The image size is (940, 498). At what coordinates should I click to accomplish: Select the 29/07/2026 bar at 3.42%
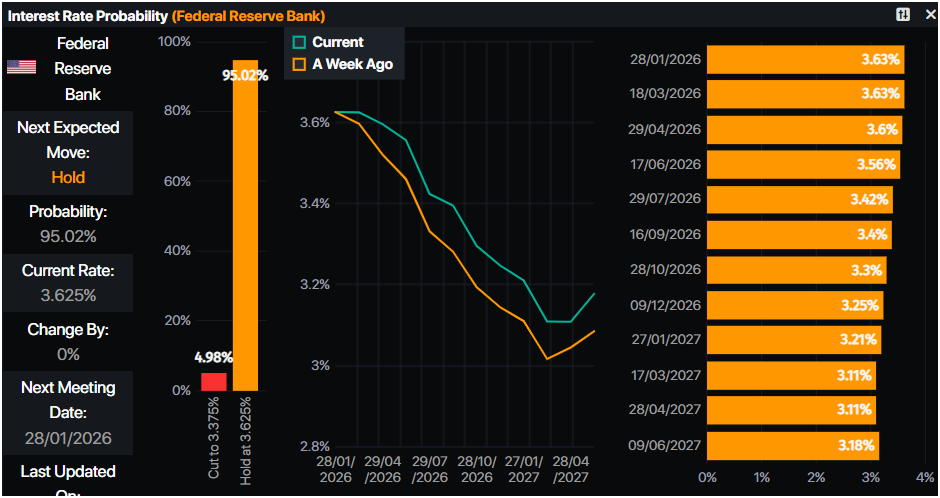coord(799,200)
